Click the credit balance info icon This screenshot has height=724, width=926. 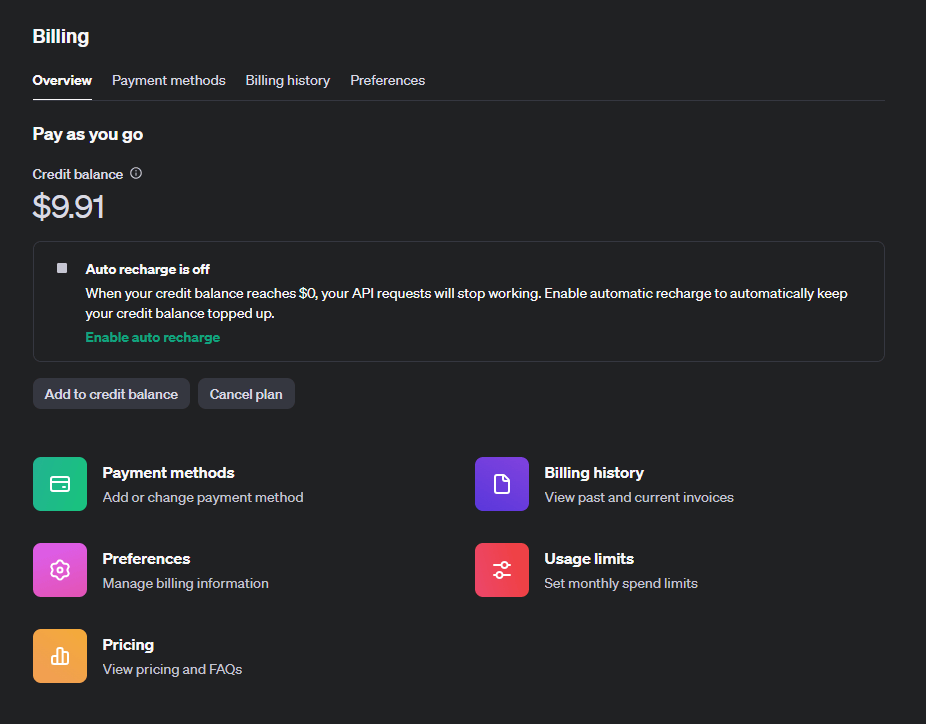136,173
